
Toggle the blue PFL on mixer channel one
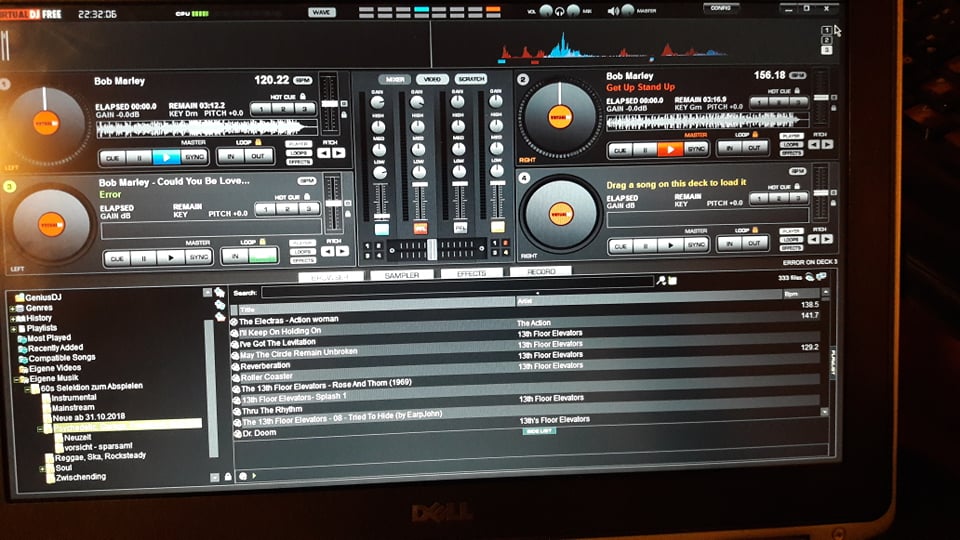click(x=381, y=229)
